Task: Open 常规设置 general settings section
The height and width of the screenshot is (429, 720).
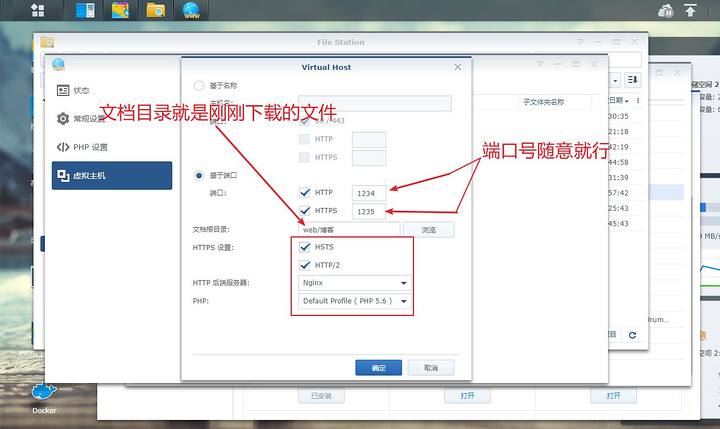Action: point(112,119)
